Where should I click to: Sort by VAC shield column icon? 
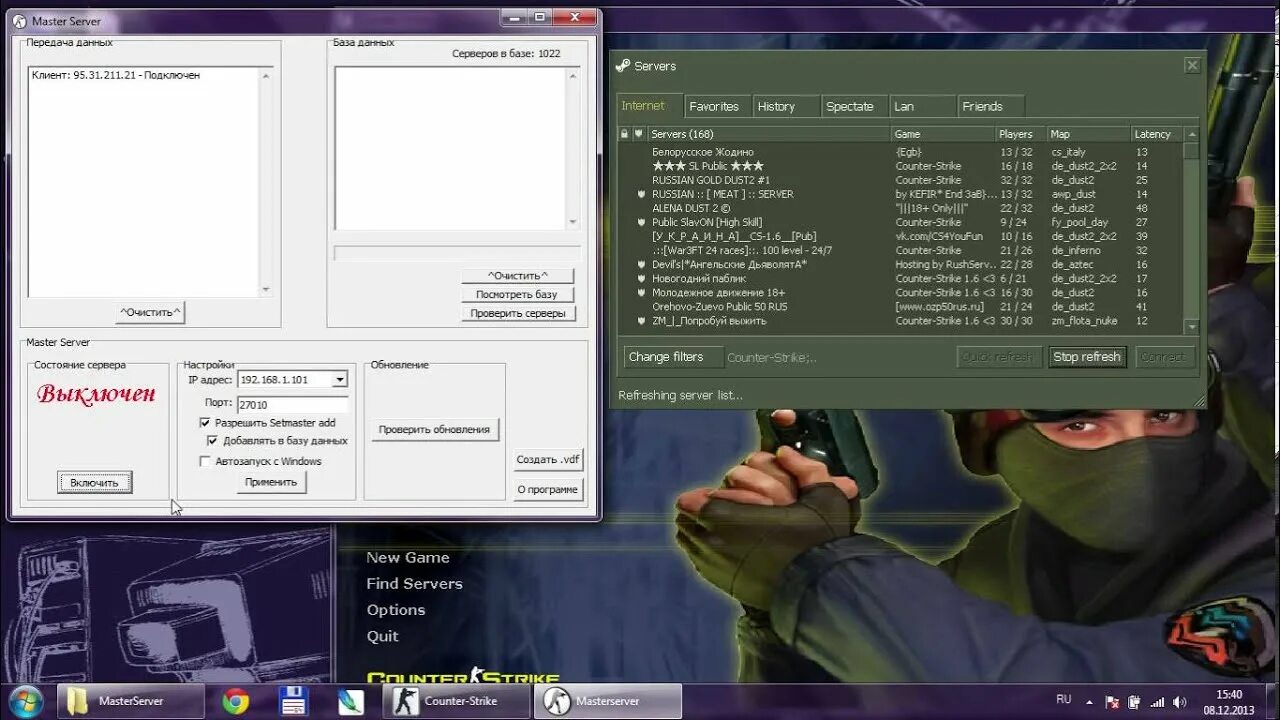pos(638,134)
